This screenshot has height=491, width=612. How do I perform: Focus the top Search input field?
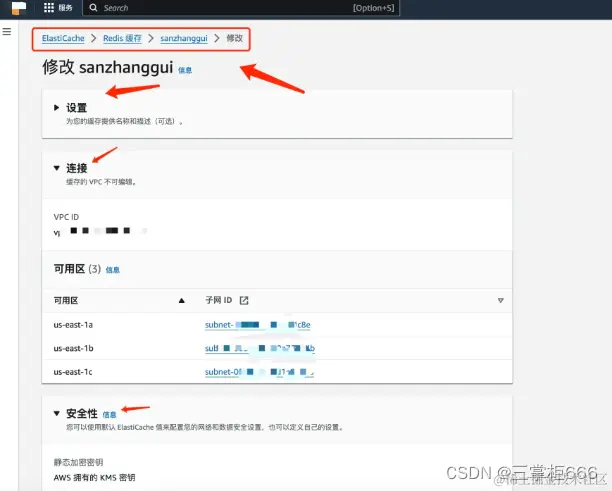point(241,8)
